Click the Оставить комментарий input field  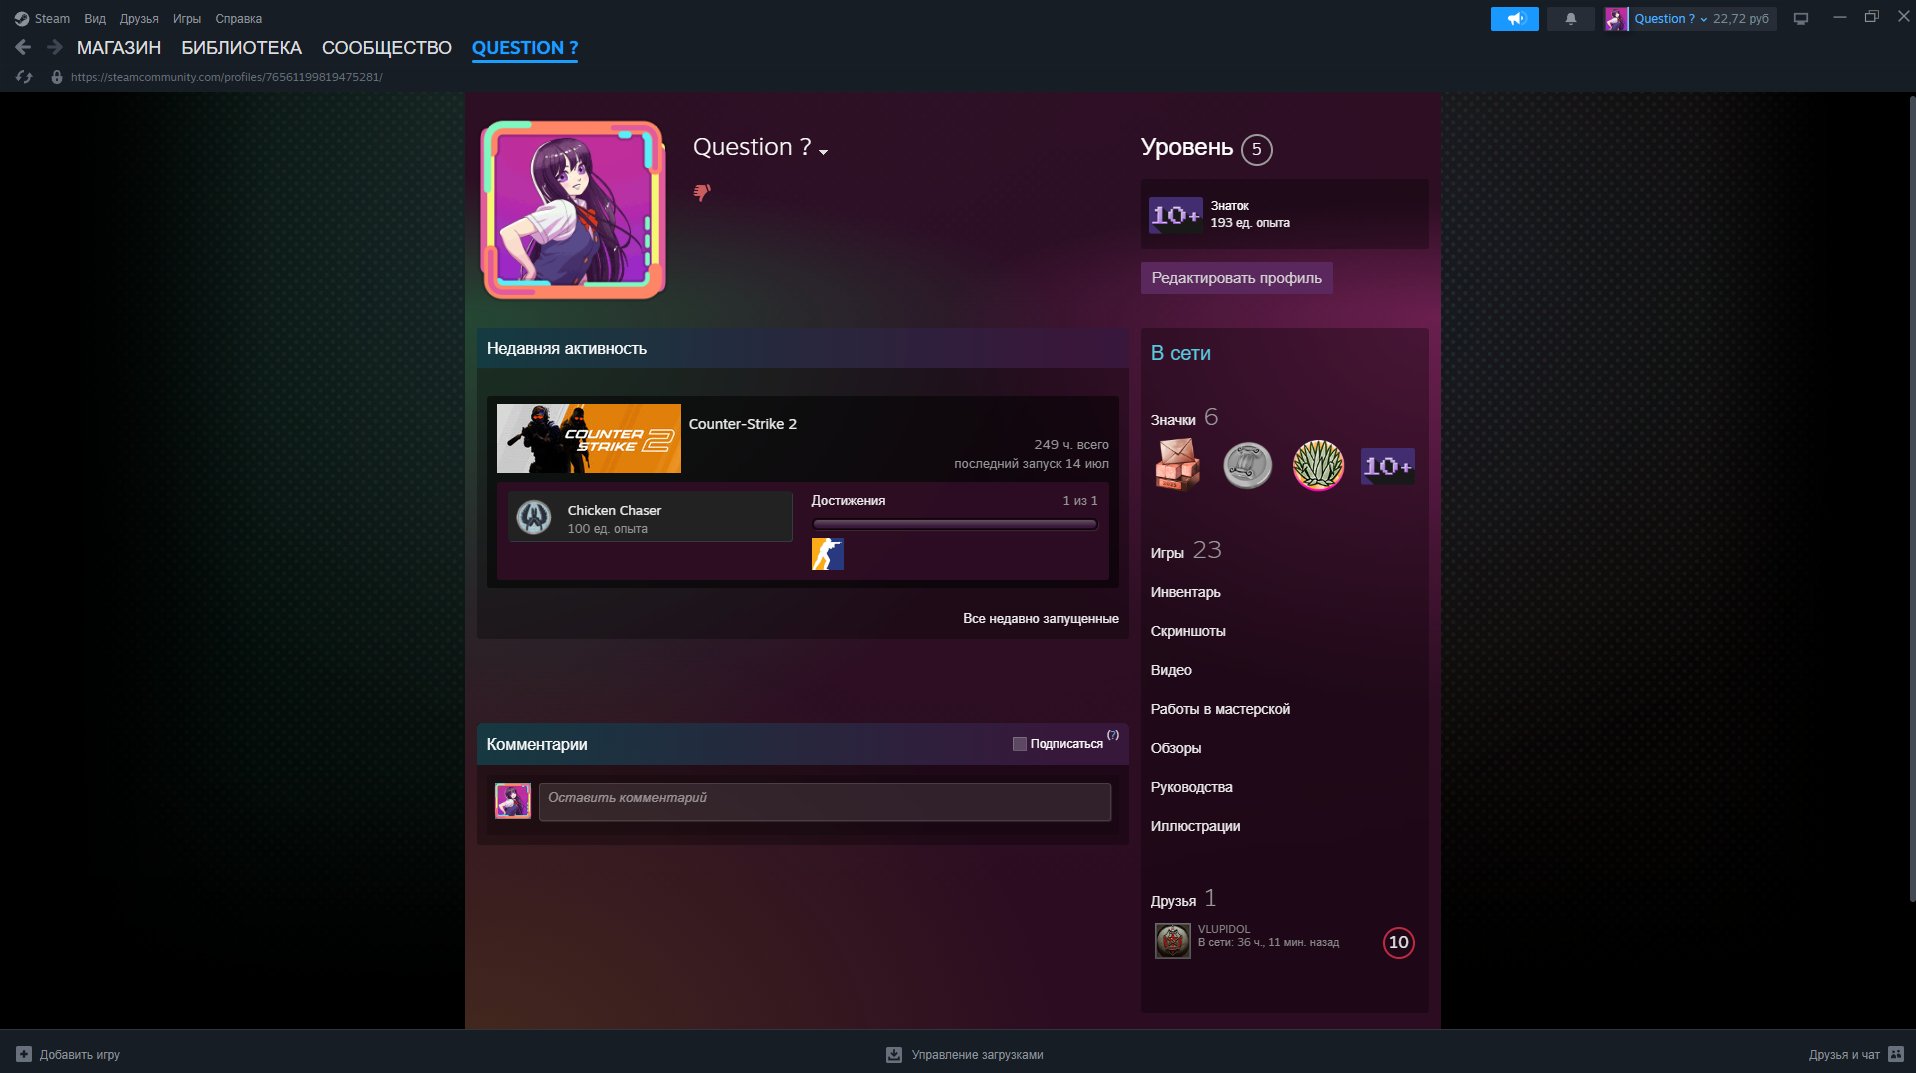(823, 801)
